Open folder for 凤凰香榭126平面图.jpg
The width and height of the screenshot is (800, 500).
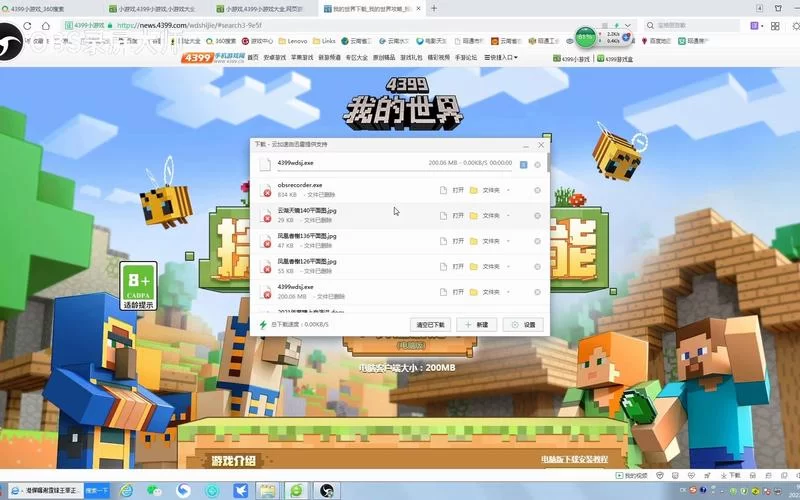485,266
